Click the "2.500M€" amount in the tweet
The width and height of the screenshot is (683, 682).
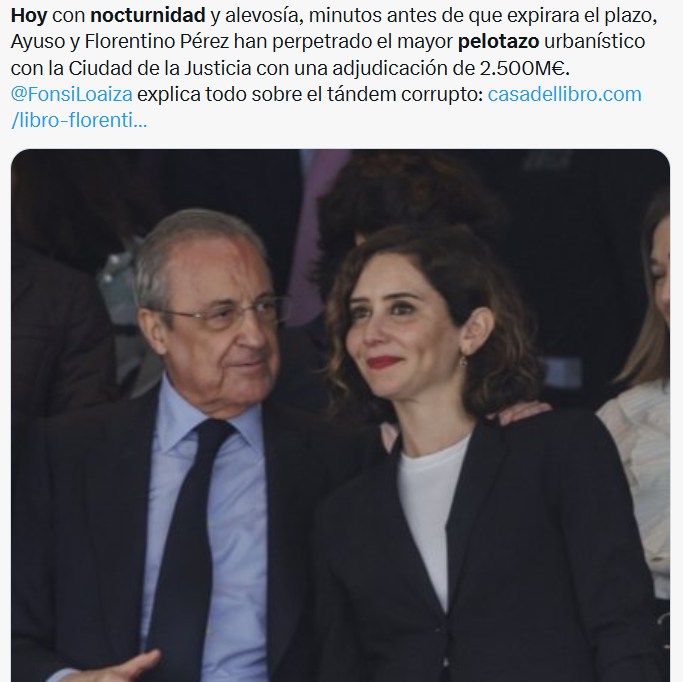[522, 68]
